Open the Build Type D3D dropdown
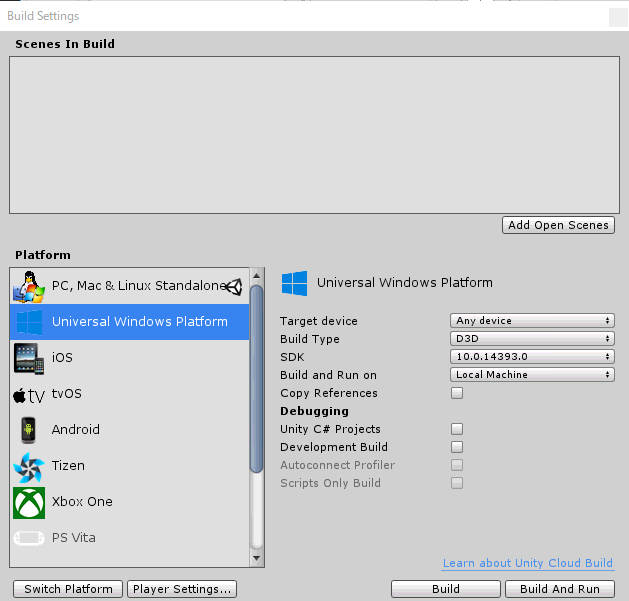Image resolution: width=629 pixels, height=601 pixels. pyautogui.click(x=532, y=339)
